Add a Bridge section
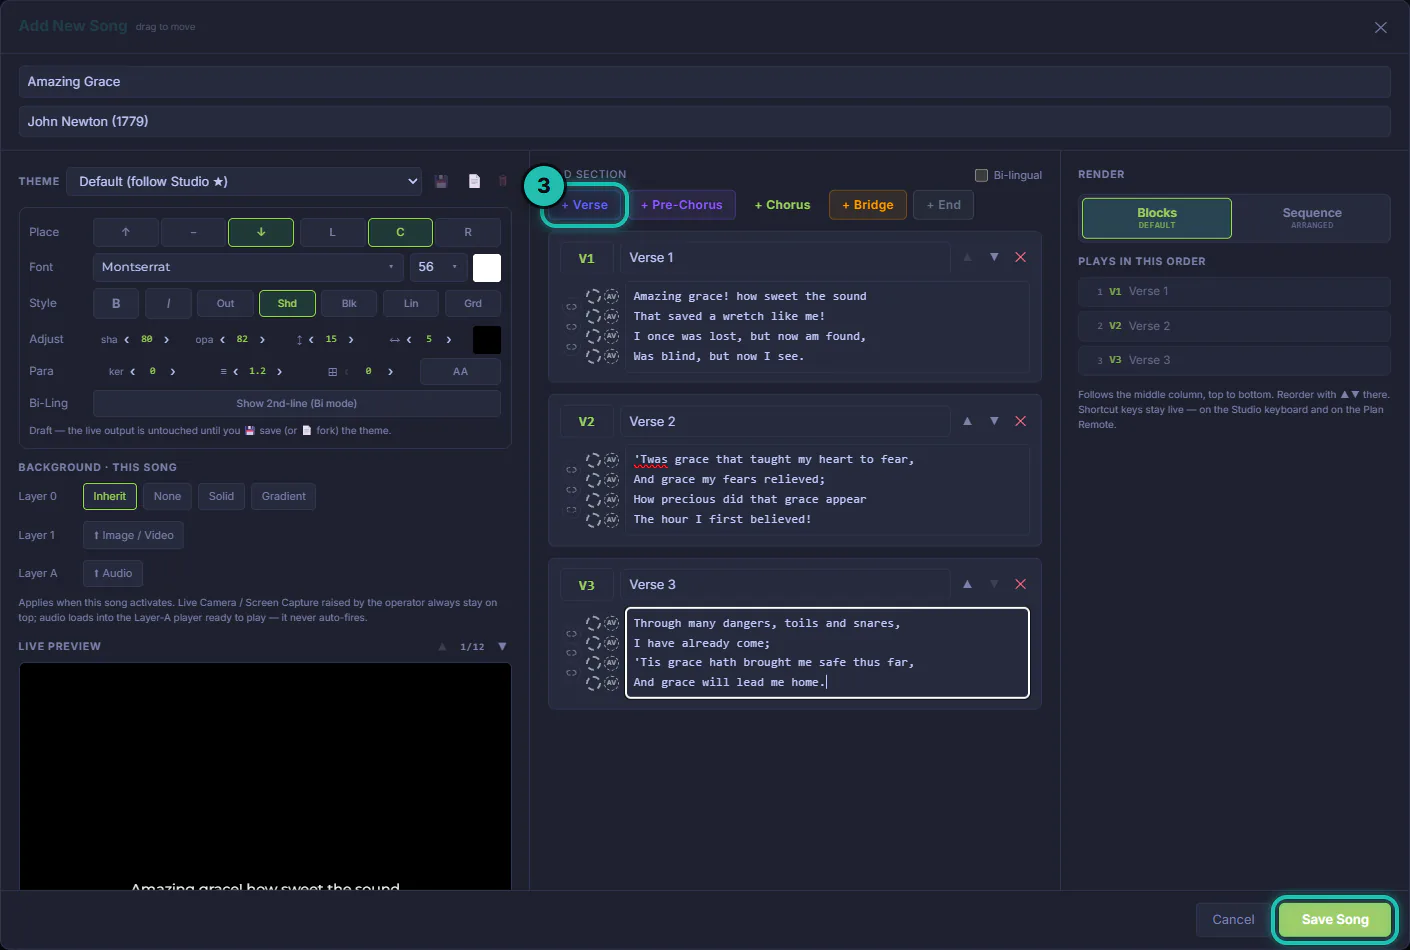Image resolution: width=1410 pixels, height=950 pixels. (868, 205)
